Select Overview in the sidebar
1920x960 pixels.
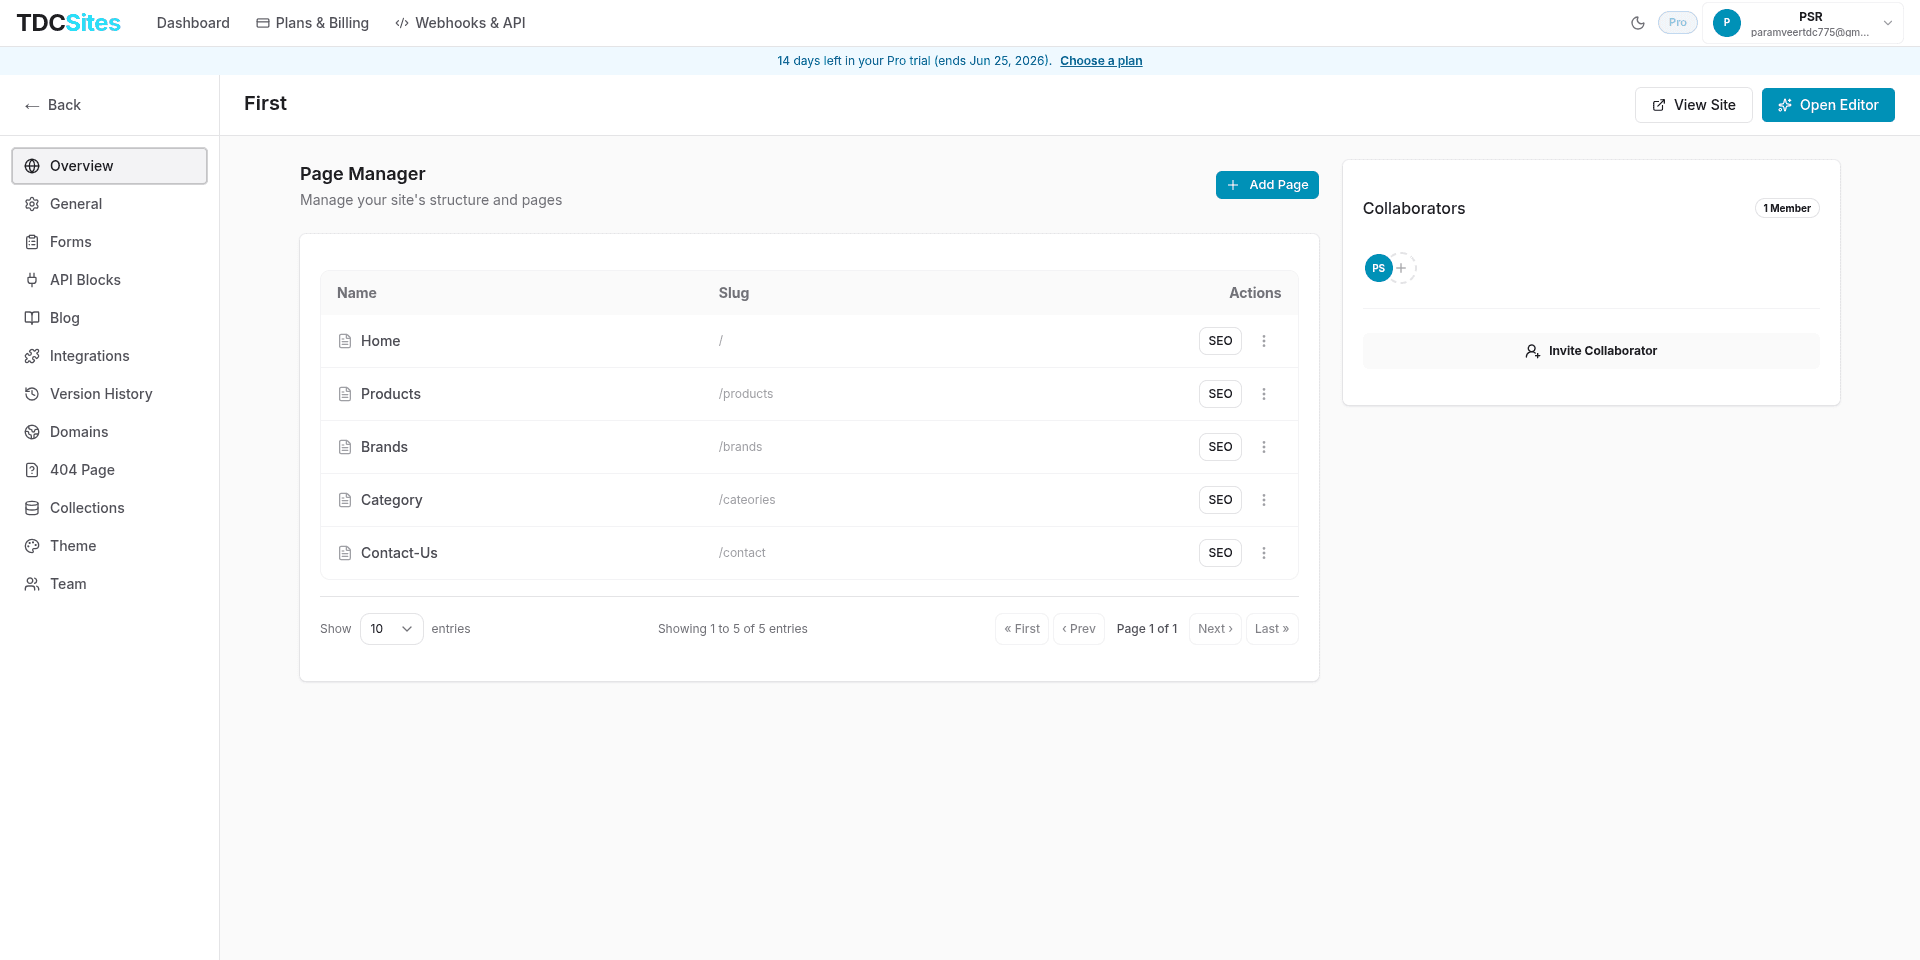pyautogui.click(x=109, y=166)
